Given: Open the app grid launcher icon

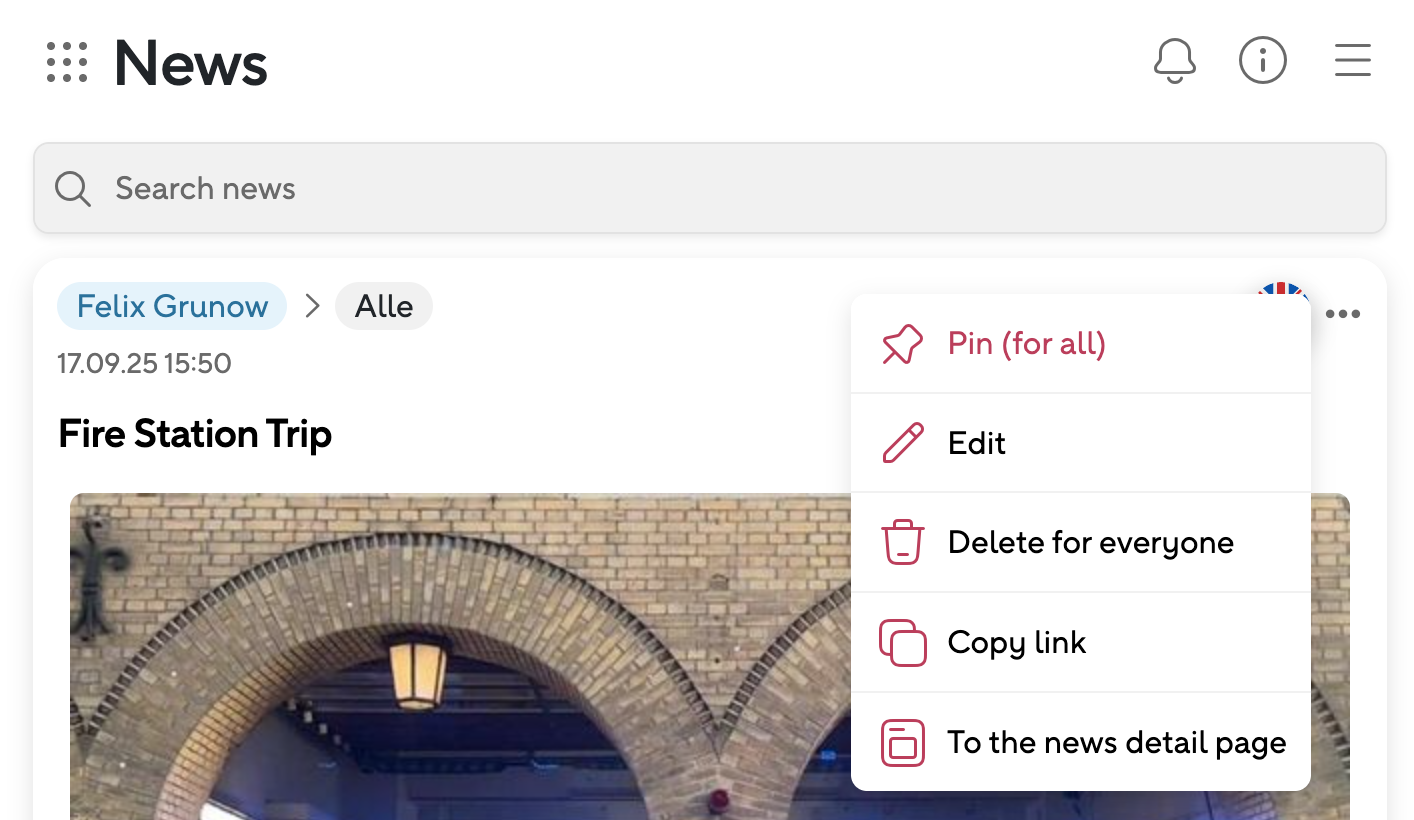Looking at the screenshot, I should (x=67, y=62).
